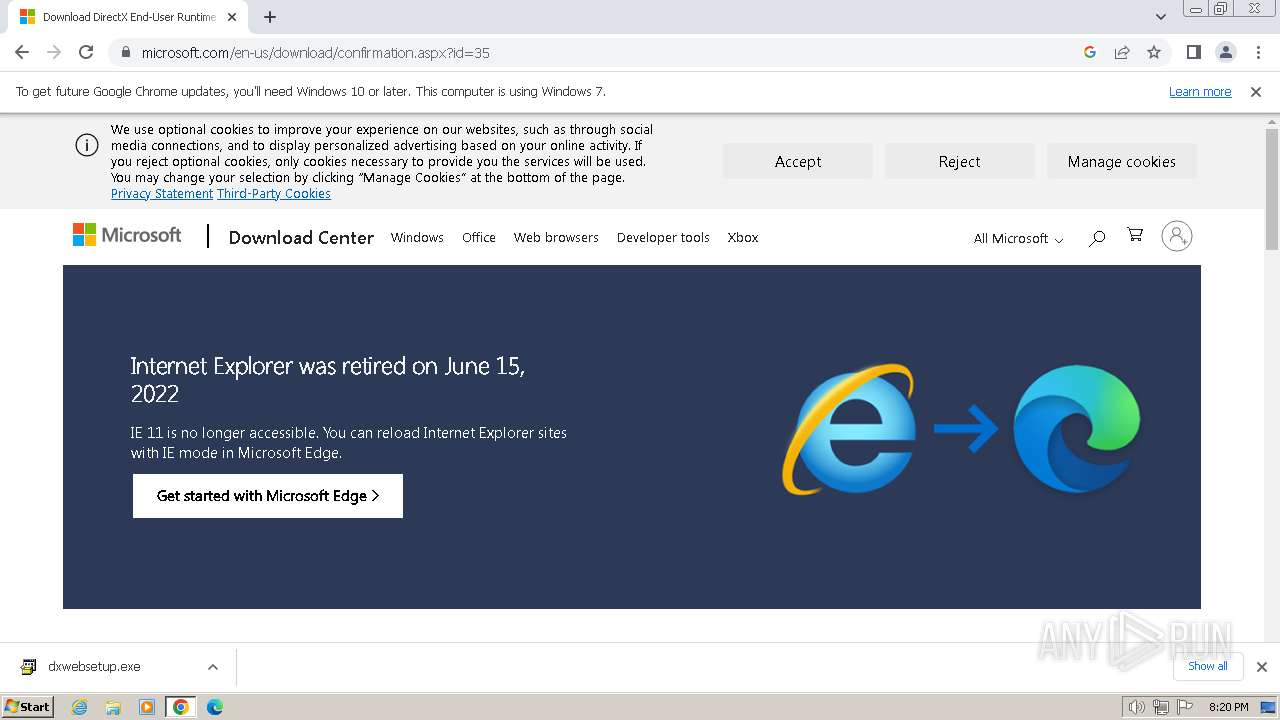Close the Download DirectX tab

pos(231,17)
